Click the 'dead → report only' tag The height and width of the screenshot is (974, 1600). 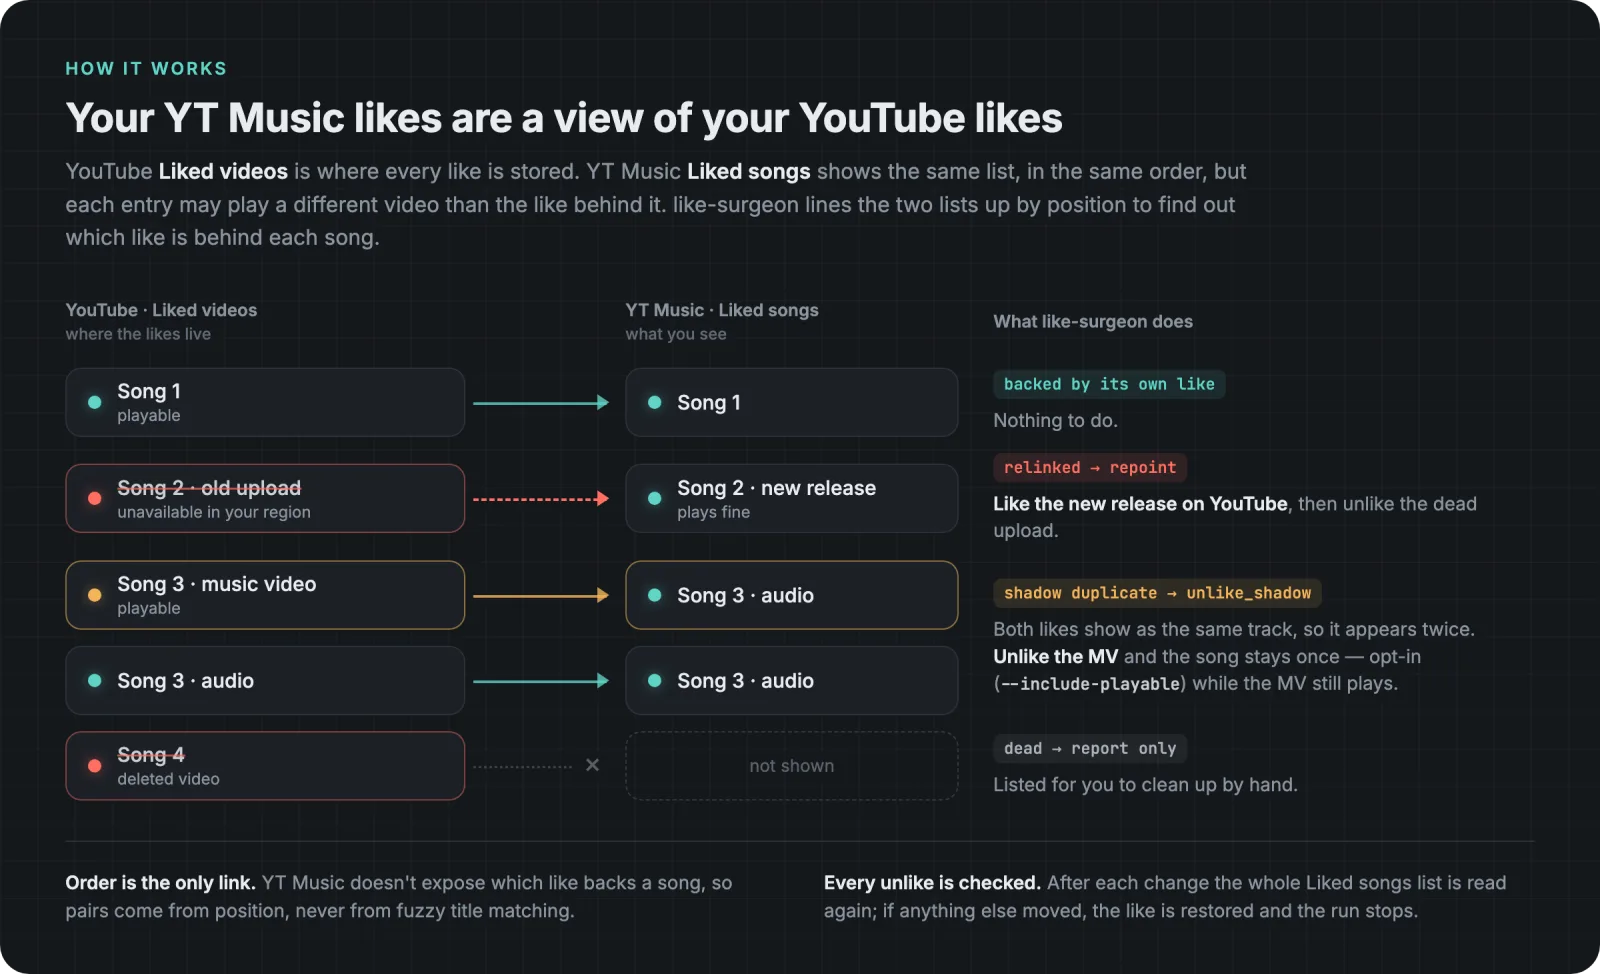[x=1090, y=748]
